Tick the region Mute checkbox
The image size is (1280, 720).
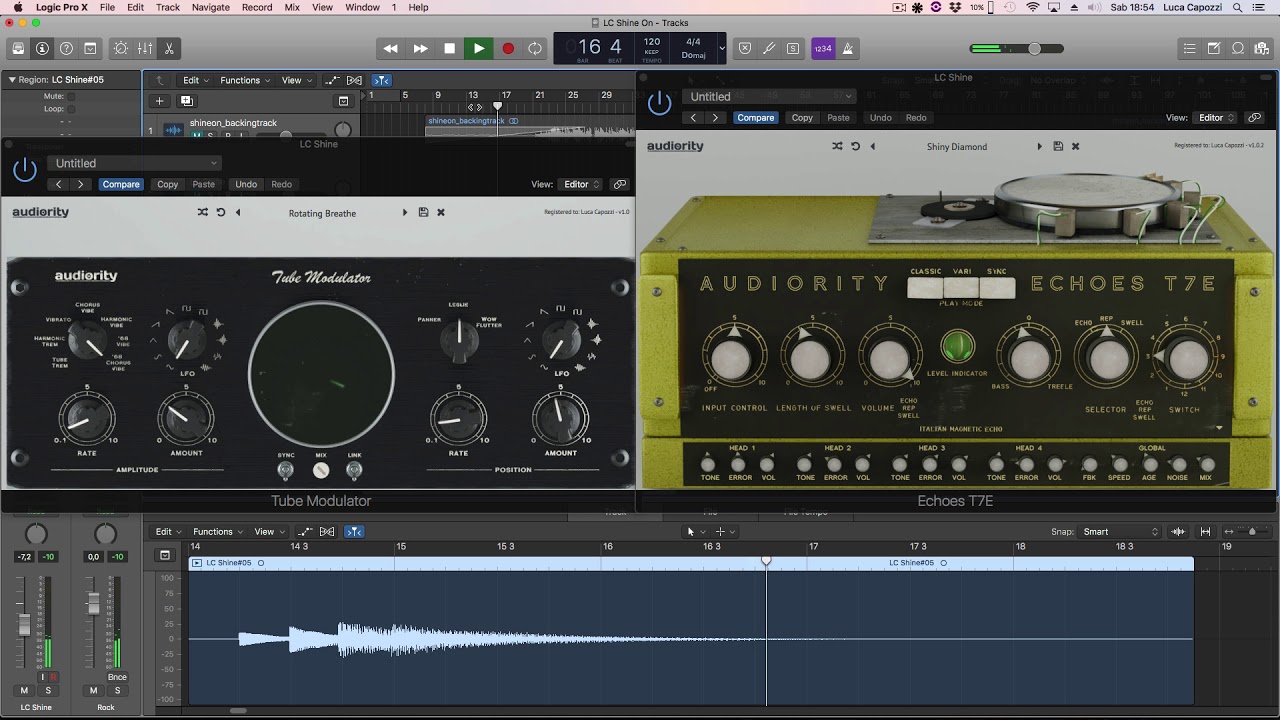tap(72, 96)
